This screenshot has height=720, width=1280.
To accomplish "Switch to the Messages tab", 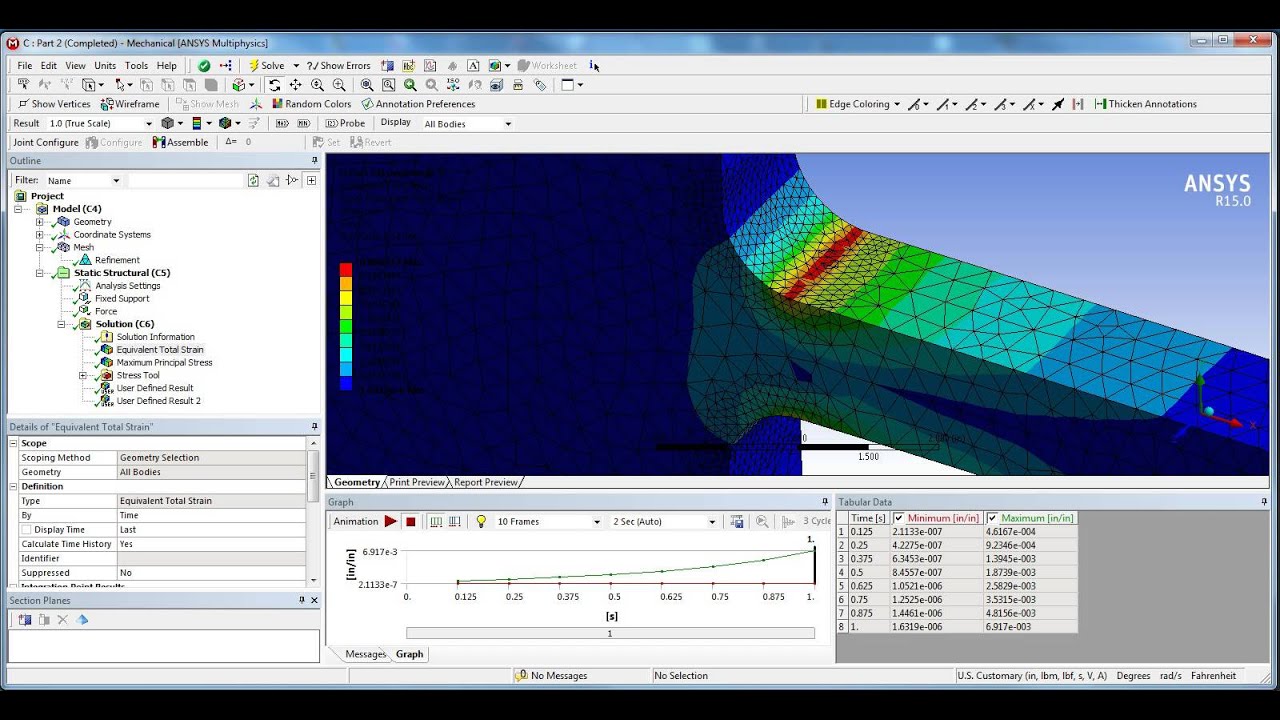I will pyautogui.click(x=365, y=654).
